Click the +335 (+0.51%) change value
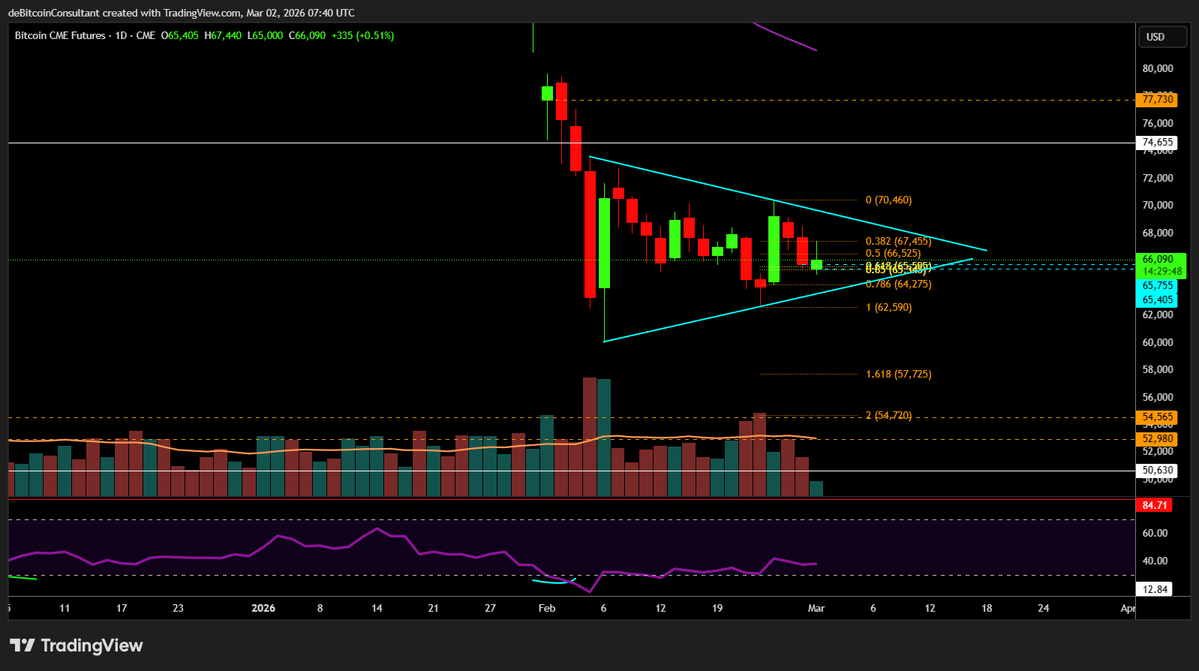This screenshot has height=671, width=1199. pos(362,35)
